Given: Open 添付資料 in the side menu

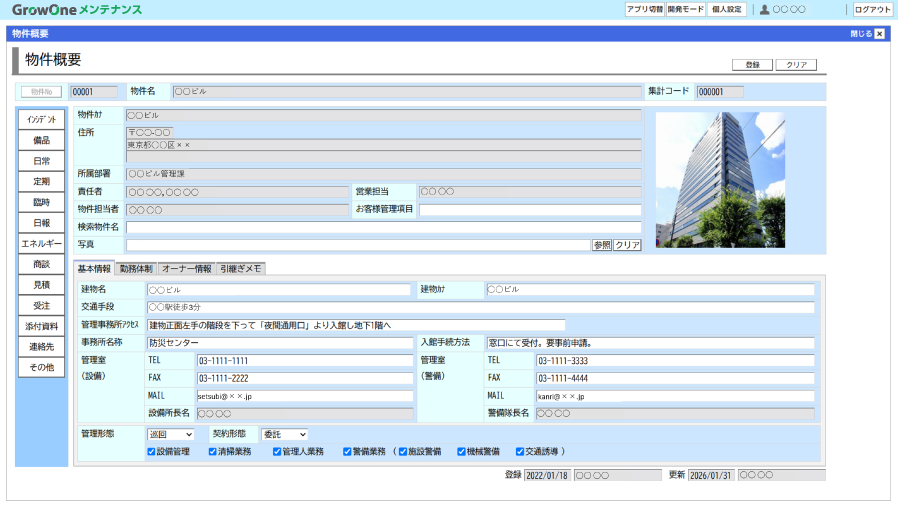Looking at the screenshot, I should pos(41,326).
